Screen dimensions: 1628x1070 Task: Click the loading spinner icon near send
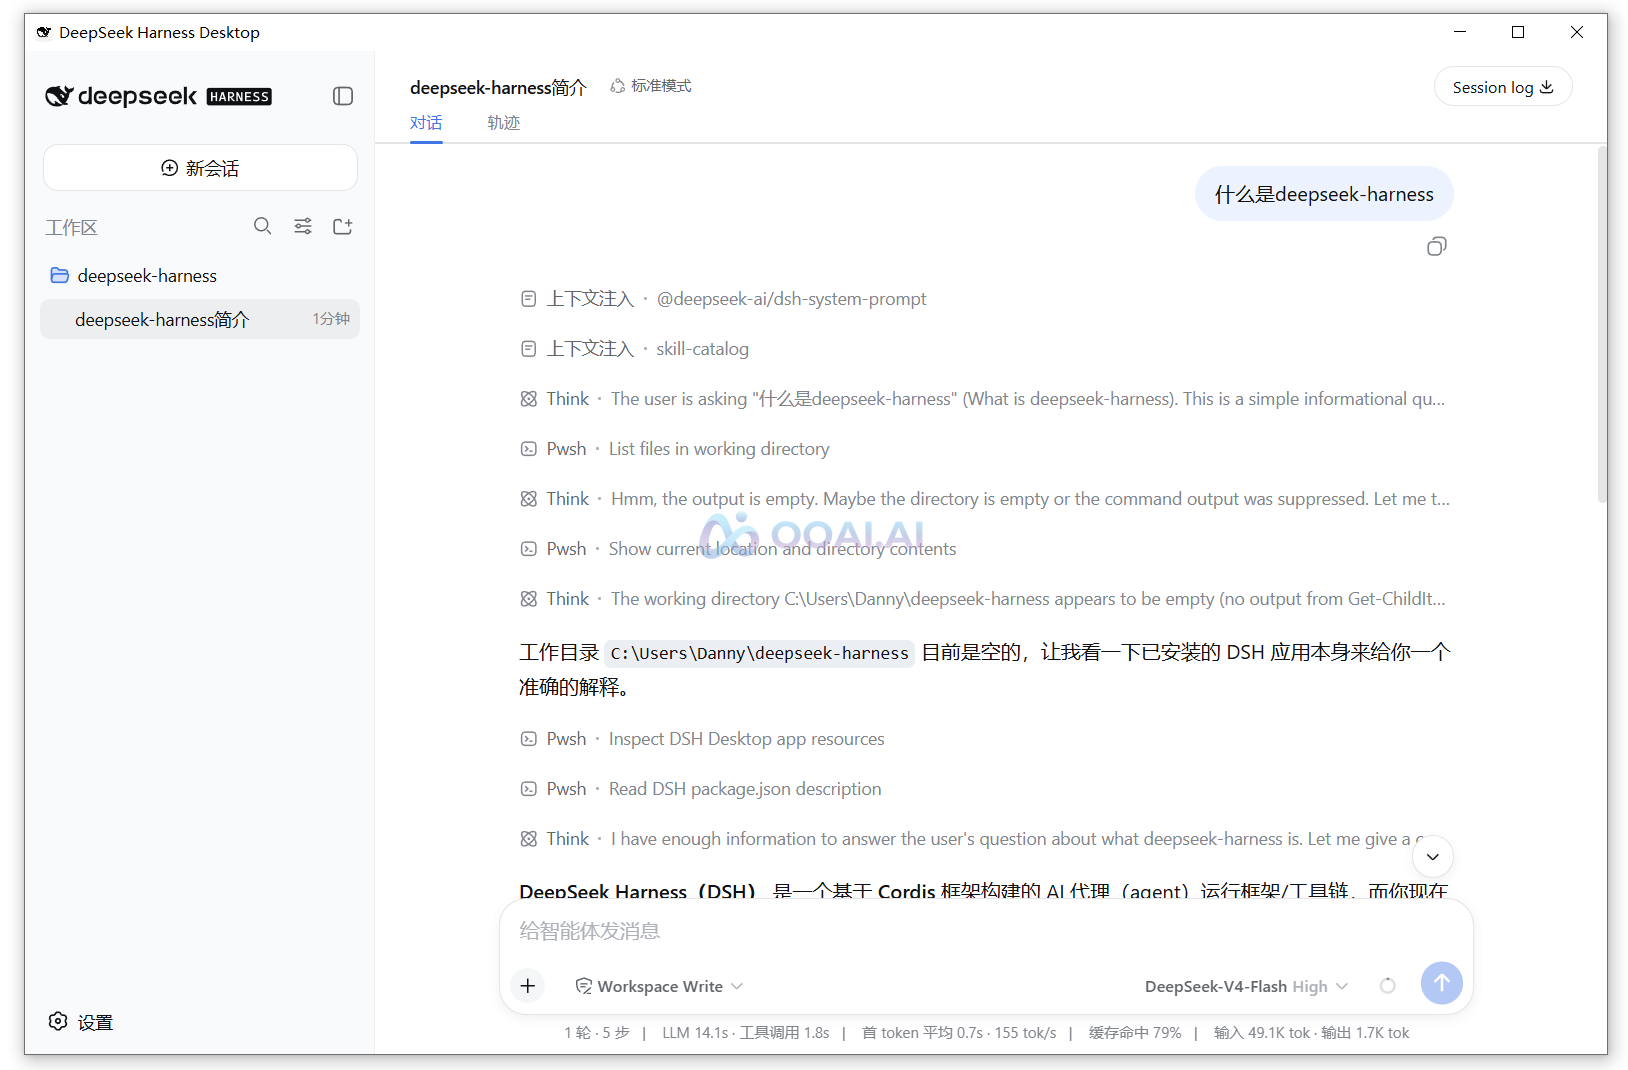(1388, 986)
